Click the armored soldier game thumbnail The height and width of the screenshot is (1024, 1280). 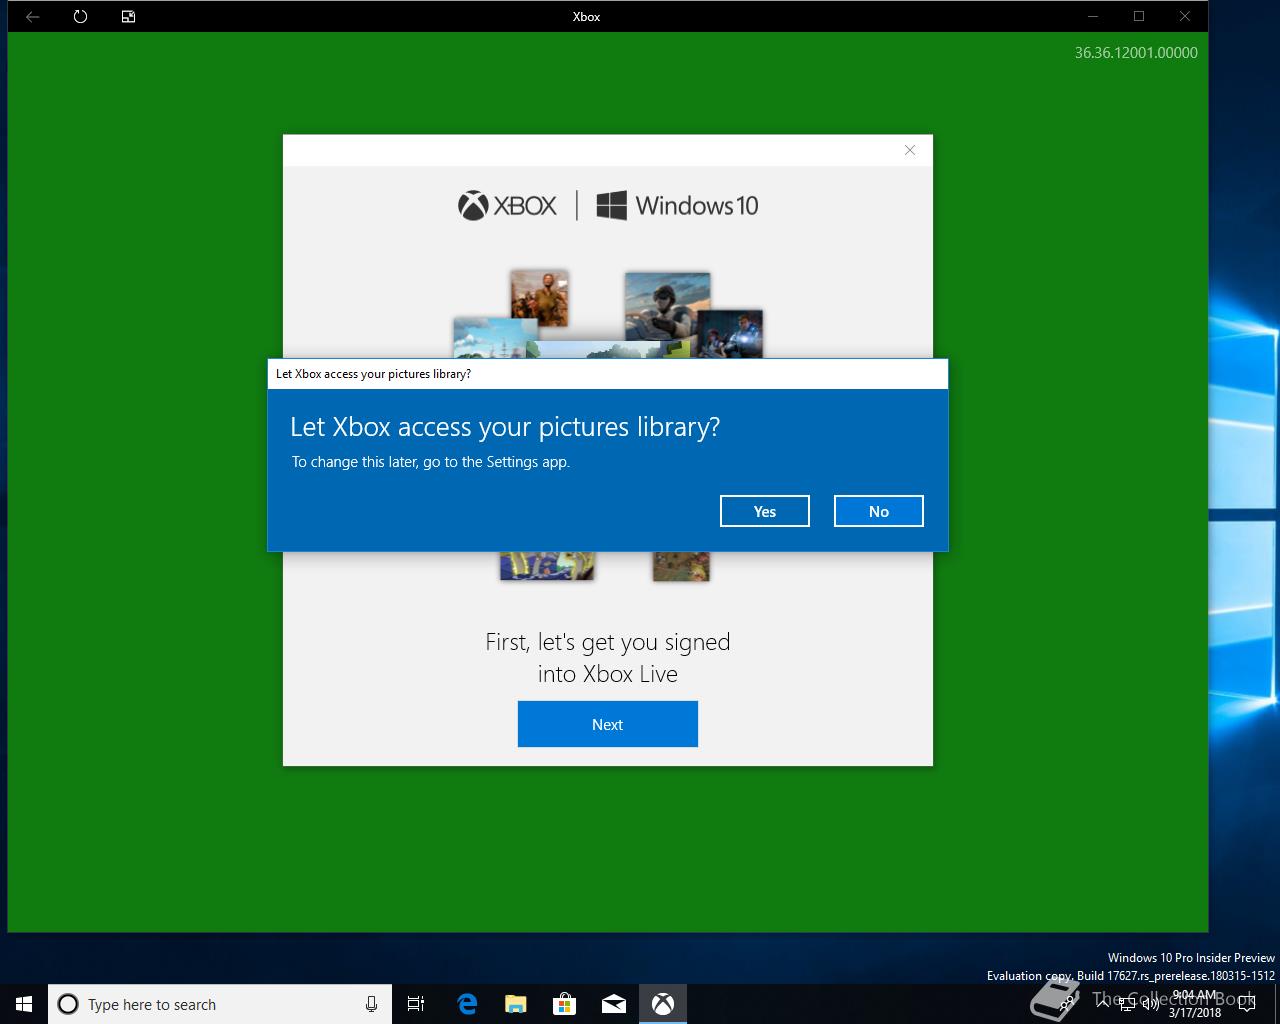coord(667,306)
